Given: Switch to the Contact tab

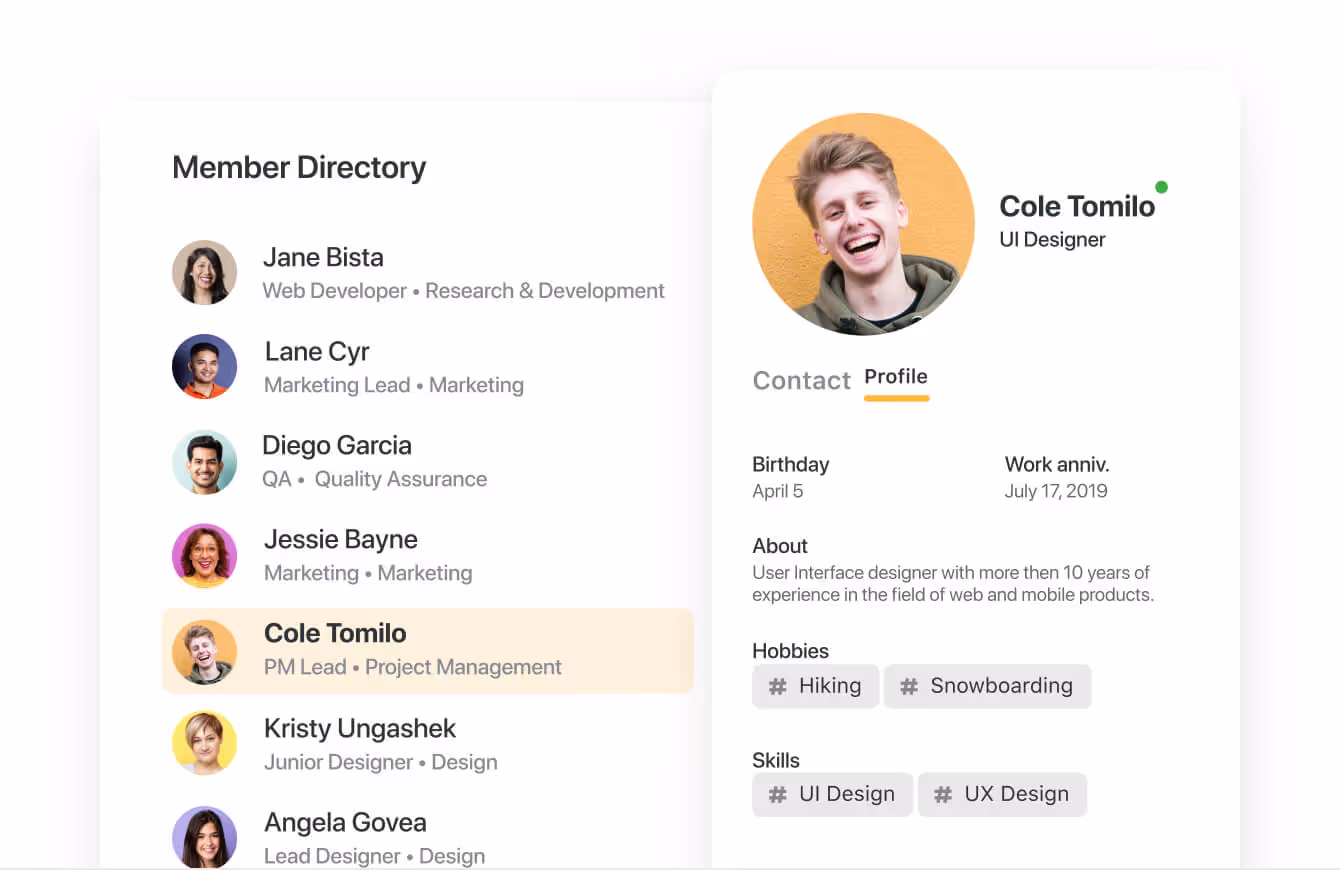Looking at the screenshot, I should click(801, 381).
